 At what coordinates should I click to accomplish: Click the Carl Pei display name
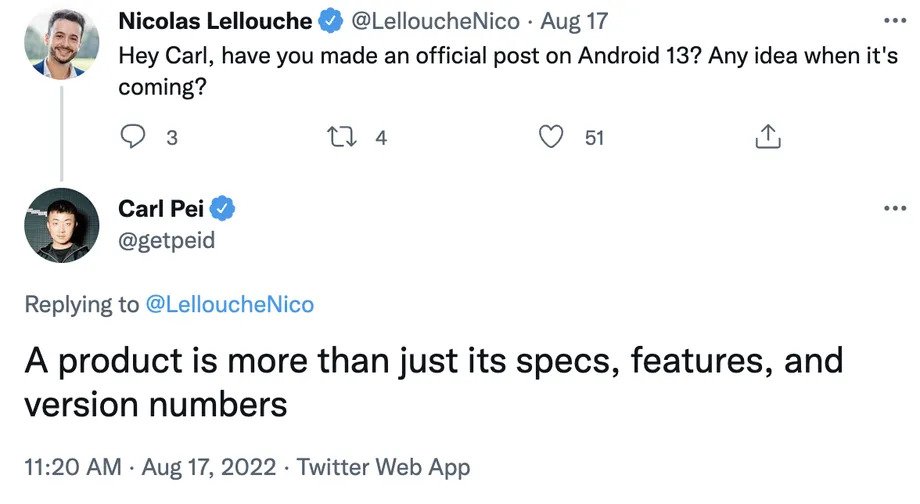point(161,209)
